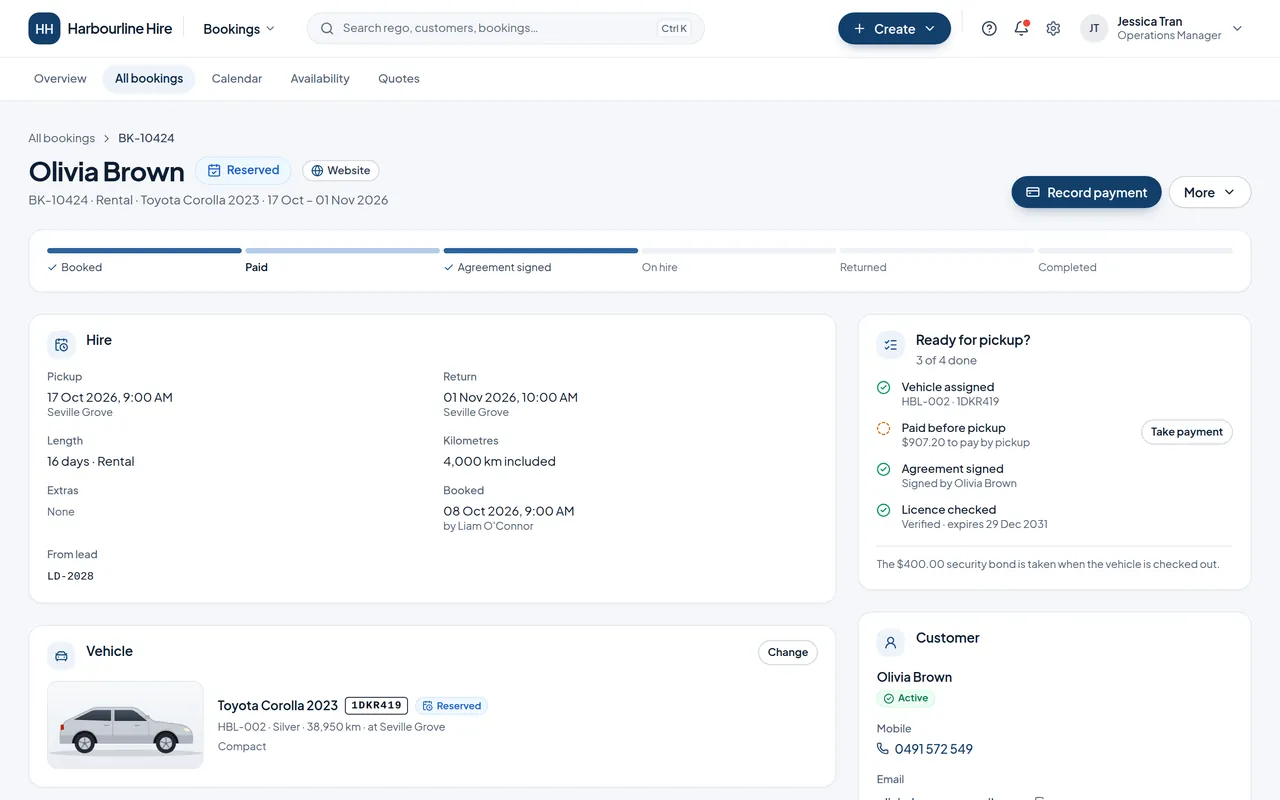The image size is (1280, 800).
Task: Expand the More actions dropdown
Action: (1209, 193)
